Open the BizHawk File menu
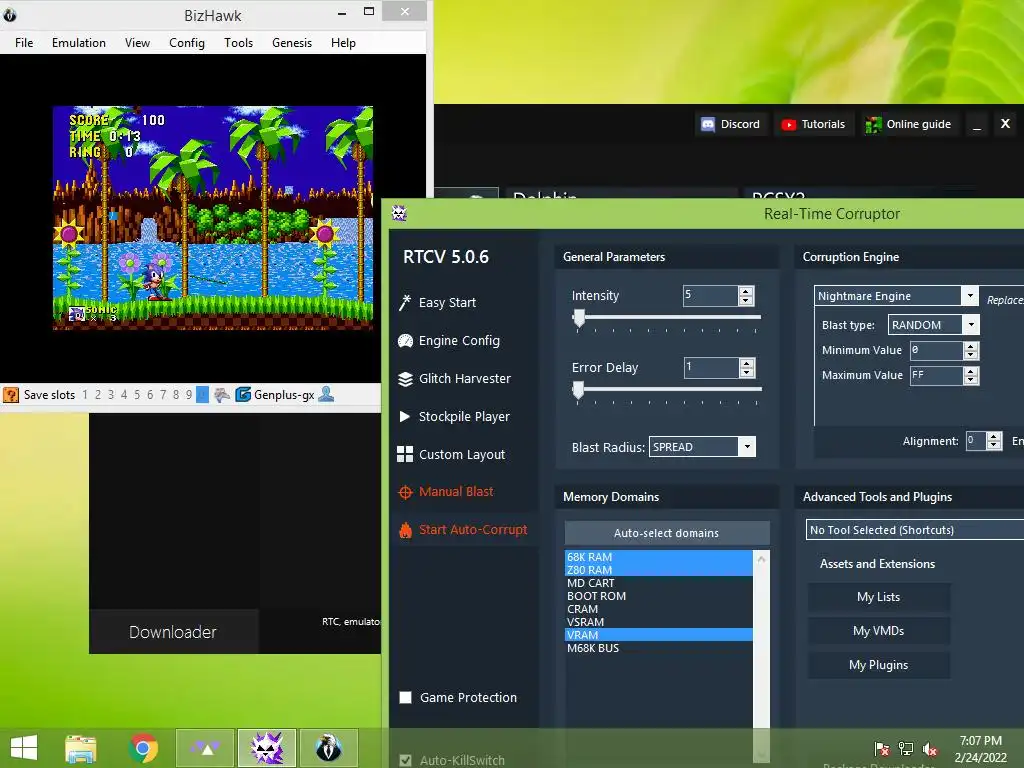The image size is (1024, 768). point(24,42)
